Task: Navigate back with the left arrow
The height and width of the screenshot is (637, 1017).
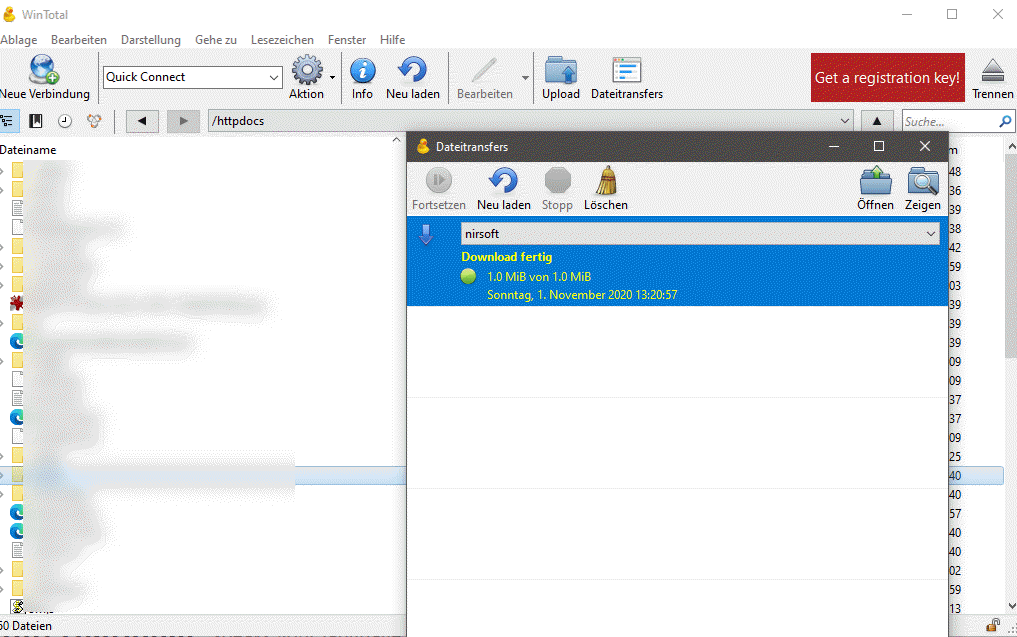Action: [x=142, y=121]
